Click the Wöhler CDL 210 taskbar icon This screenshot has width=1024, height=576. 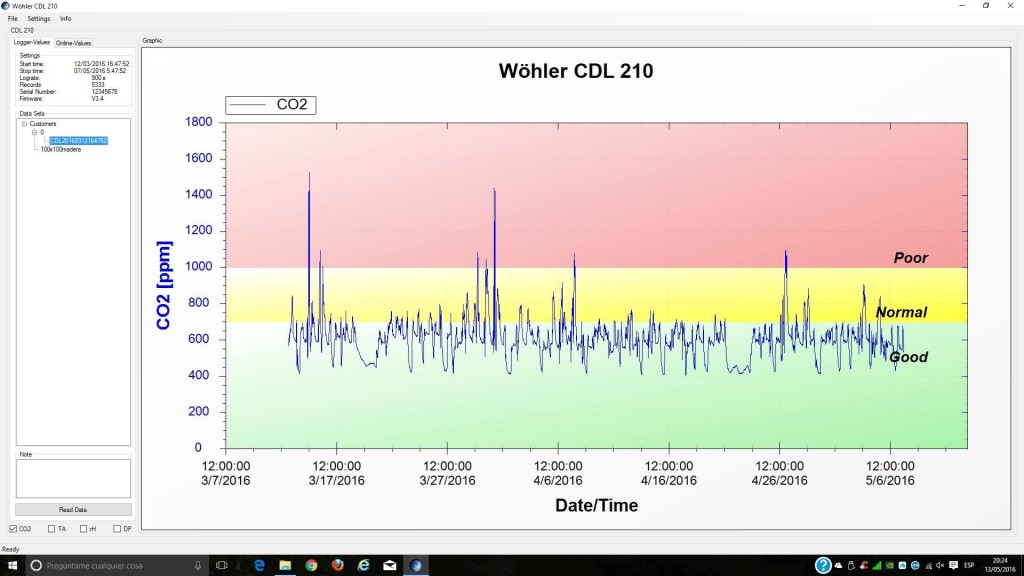pyautogui.click(x=416, y=566)
